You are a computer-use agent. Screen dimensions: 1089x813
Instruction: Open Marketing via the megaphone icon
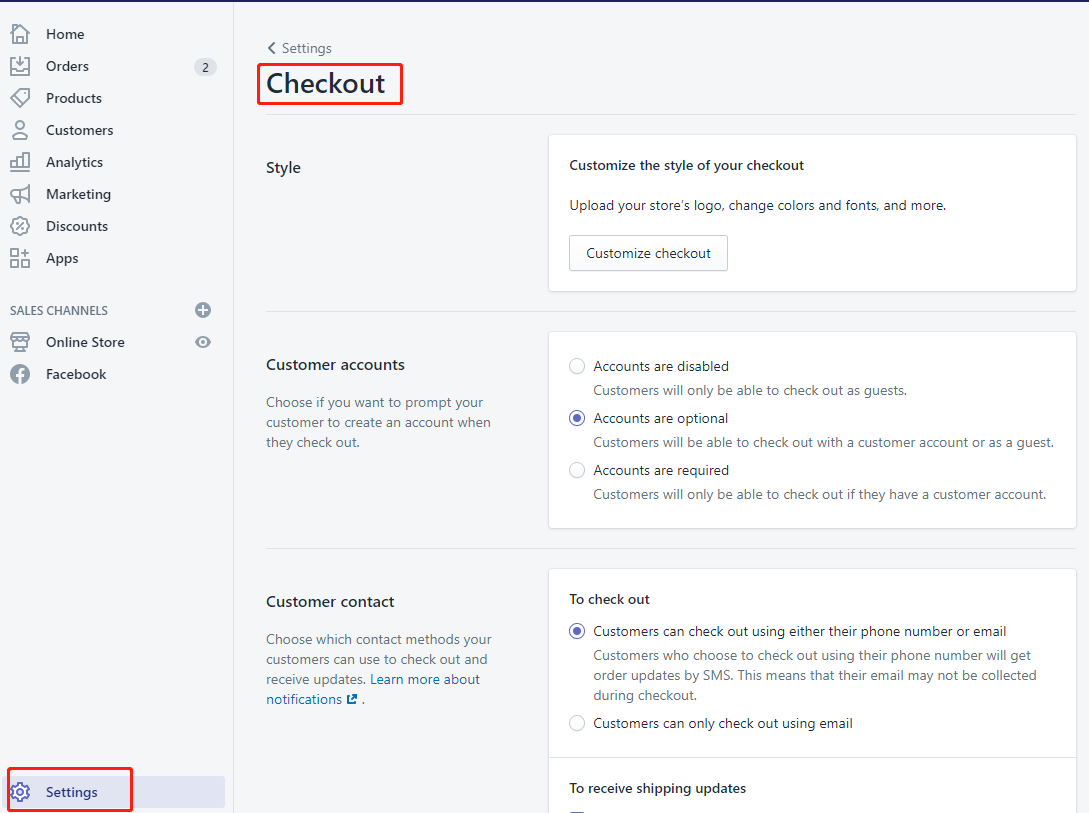pyautogui.click(x=20, y=194)
